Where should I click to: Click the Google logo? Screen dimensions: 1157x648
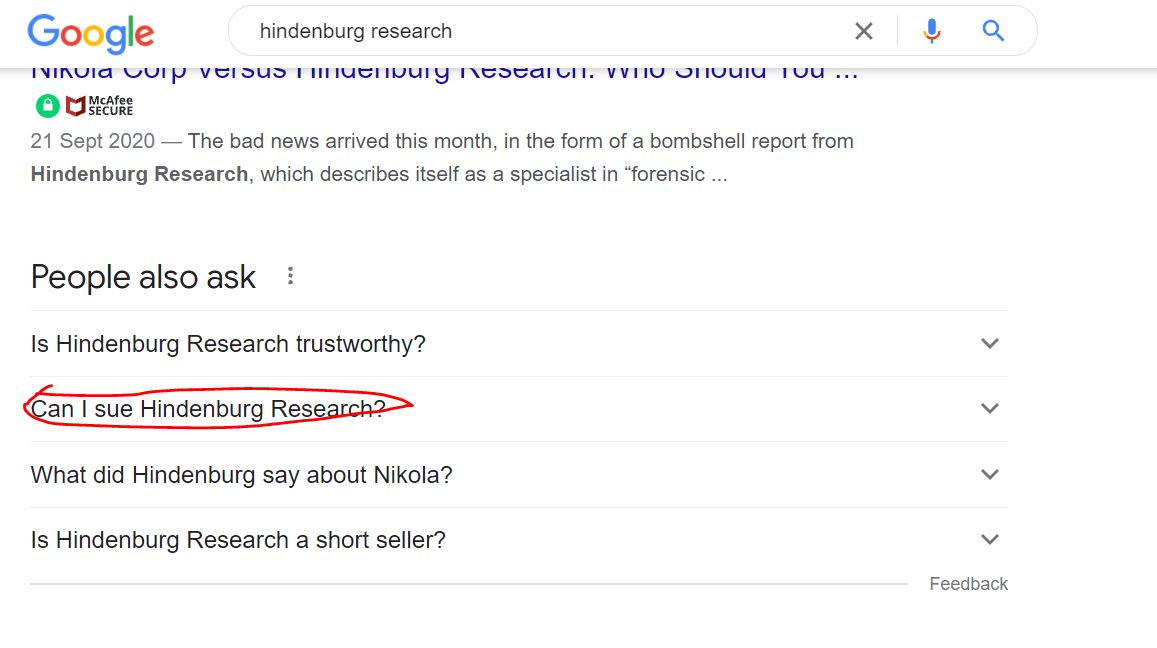91,33
